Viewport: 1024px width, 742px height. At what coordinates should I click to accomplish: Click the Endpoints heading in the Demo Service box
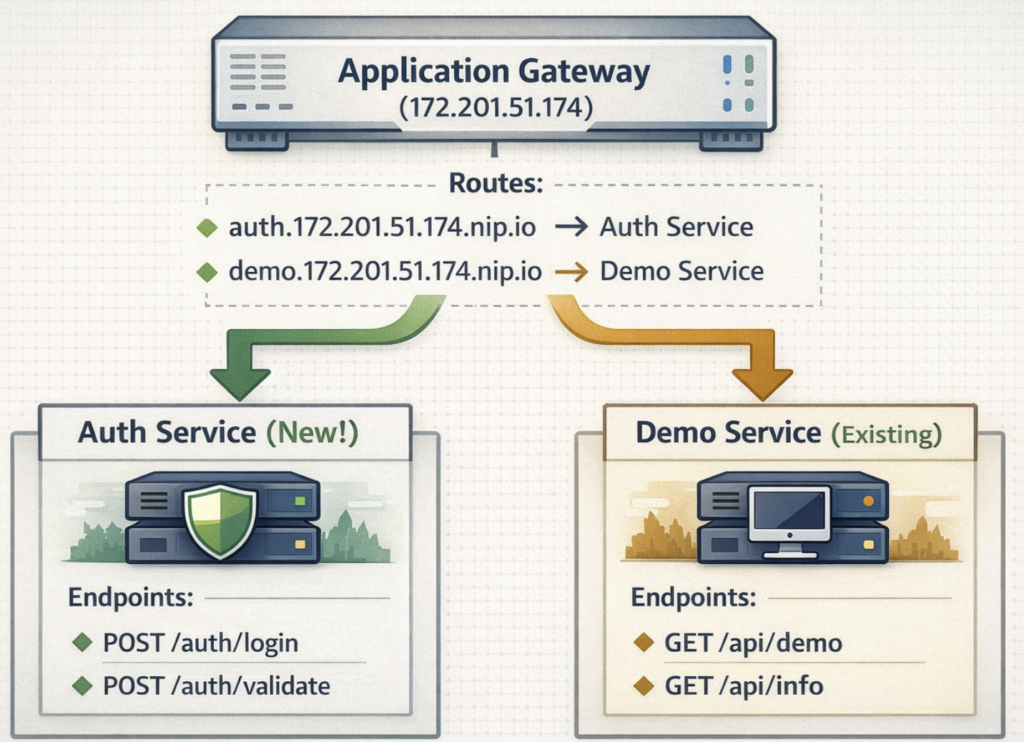pyautogui.click(x=692, y=598)
